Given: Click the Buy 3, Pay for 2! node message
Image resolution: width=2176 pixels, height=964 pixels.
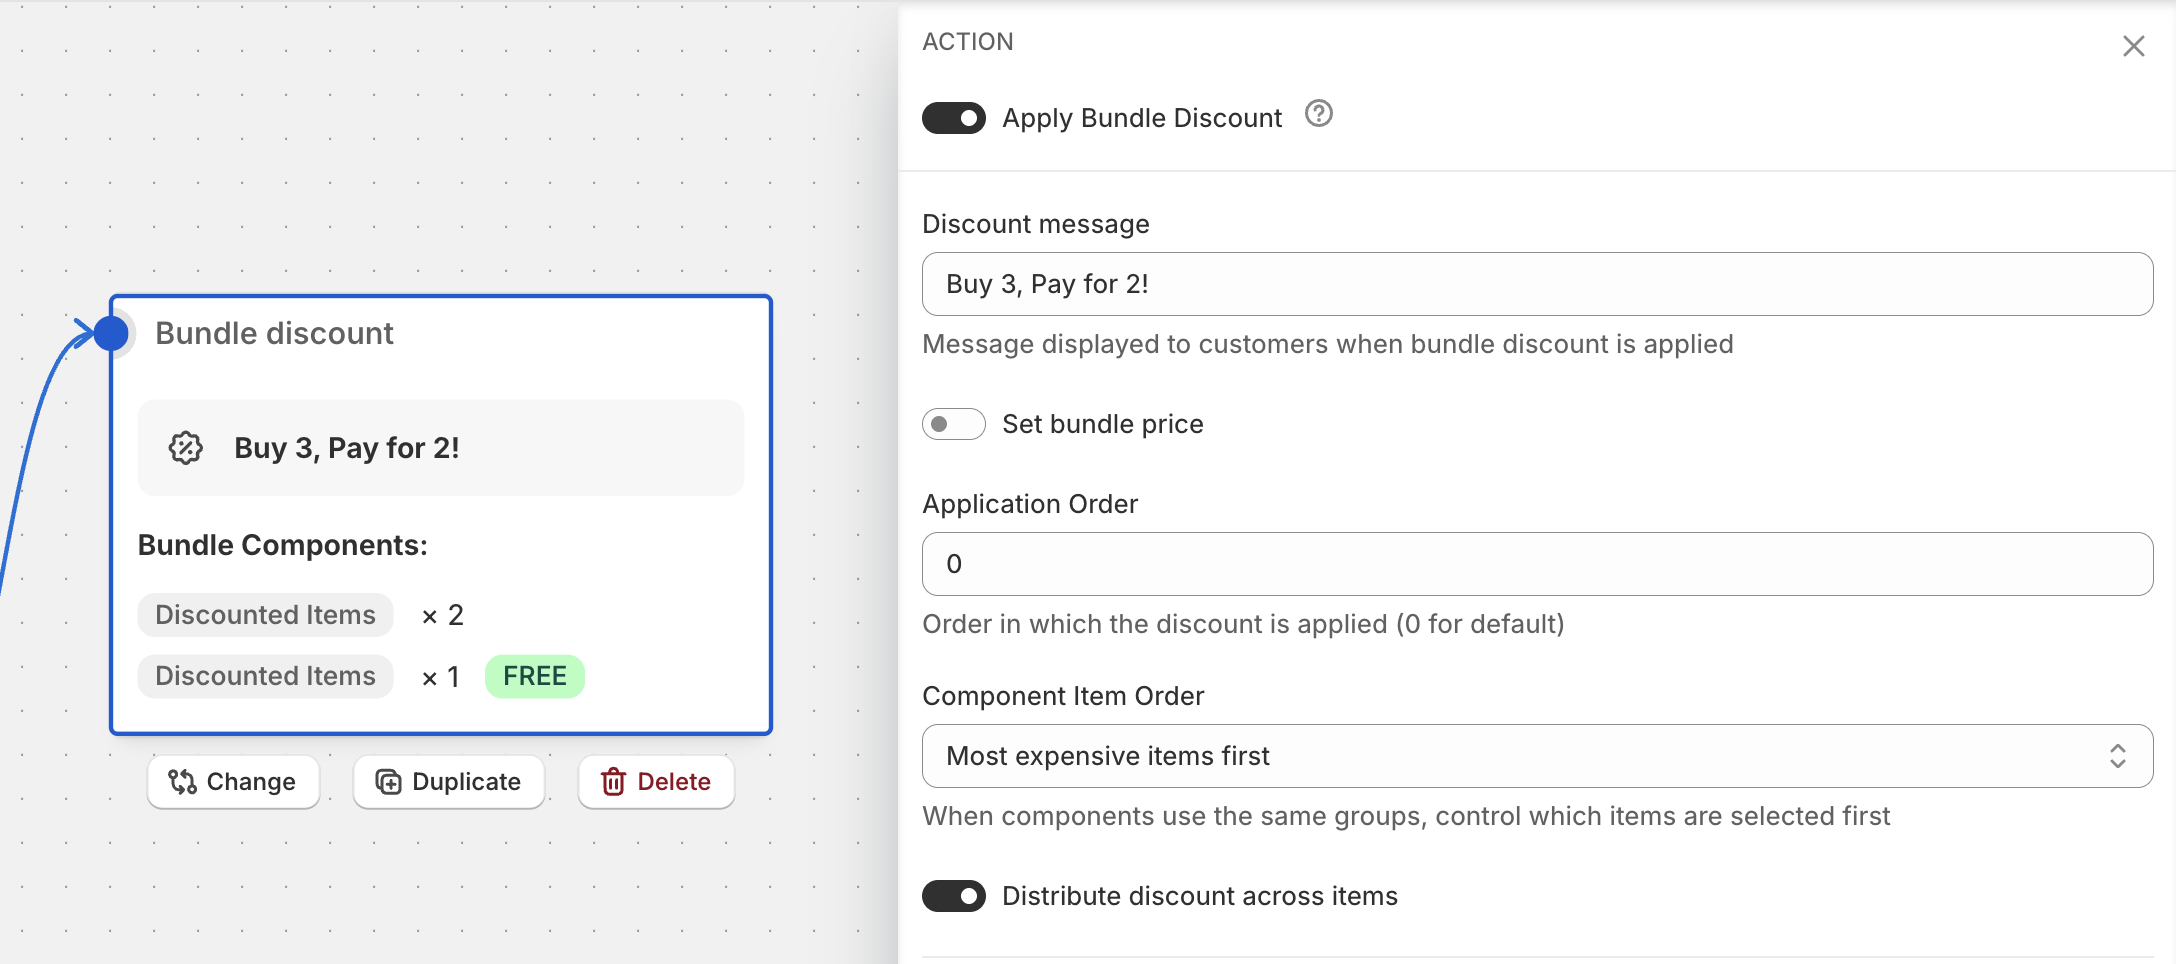Looking at the screenshot, I should tap(347, 448).
